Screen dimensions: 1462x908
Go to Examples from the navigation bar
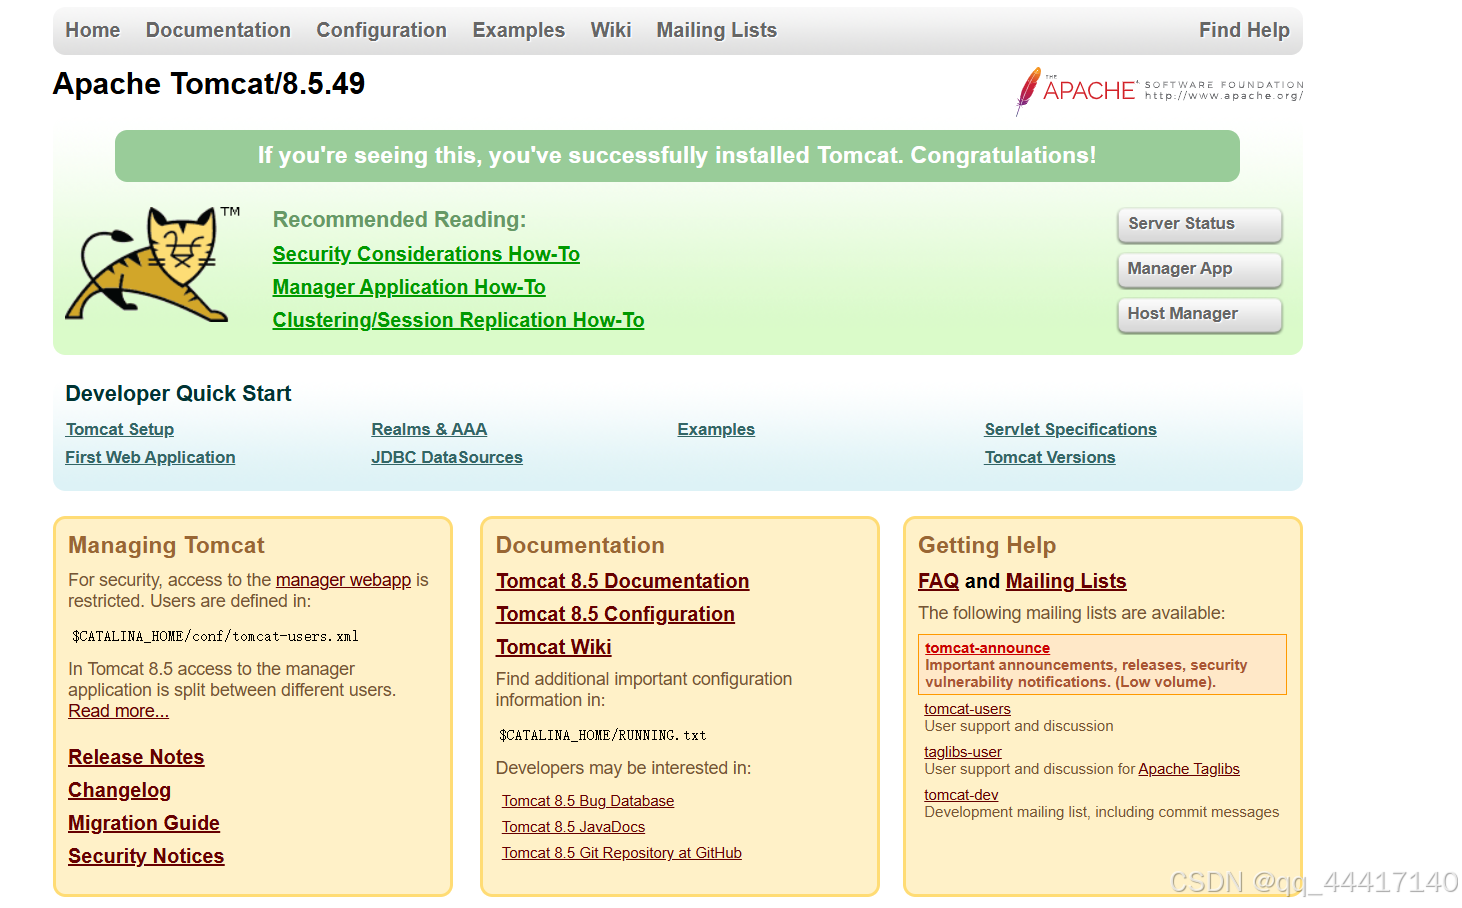coord(519,30)
